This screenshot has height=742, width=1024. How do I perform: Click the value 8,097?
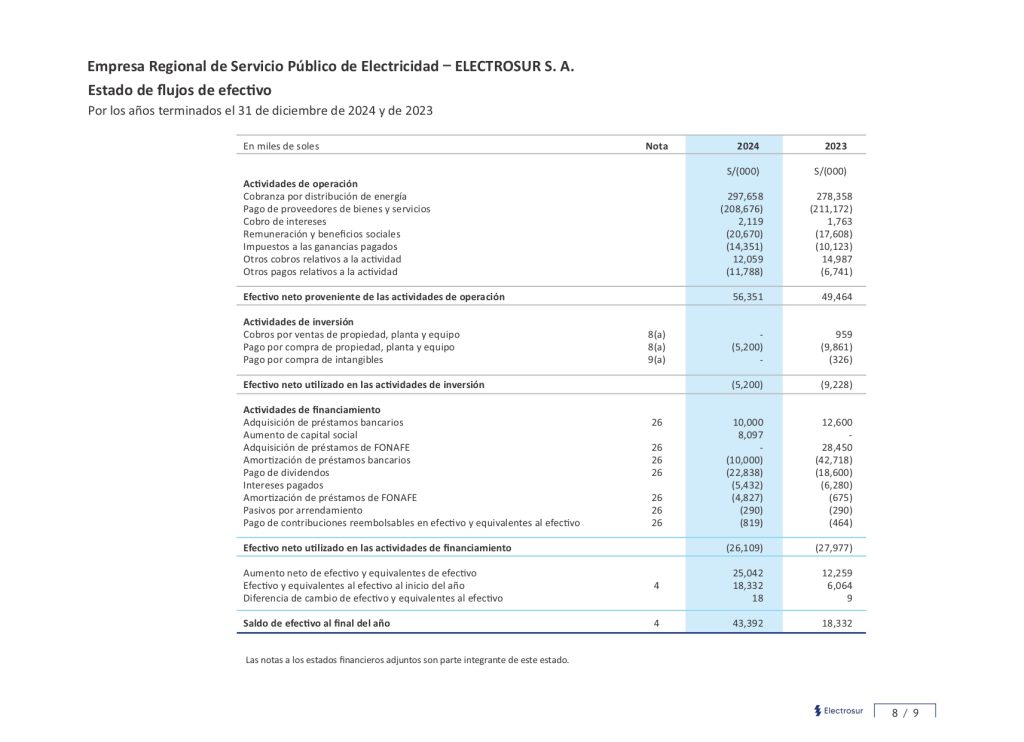pyautogui.click(x=750, y=435)
